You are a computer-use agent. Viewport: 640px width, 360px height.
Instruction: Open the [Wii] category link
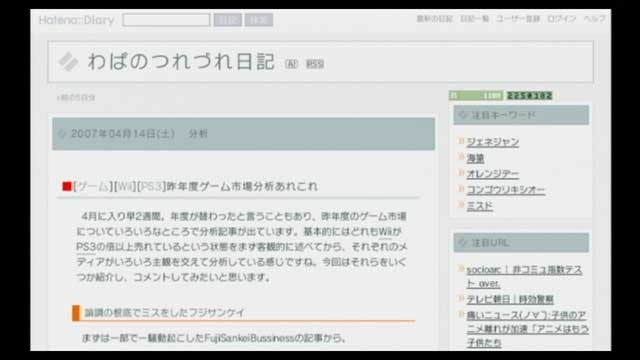coord(125,186)
